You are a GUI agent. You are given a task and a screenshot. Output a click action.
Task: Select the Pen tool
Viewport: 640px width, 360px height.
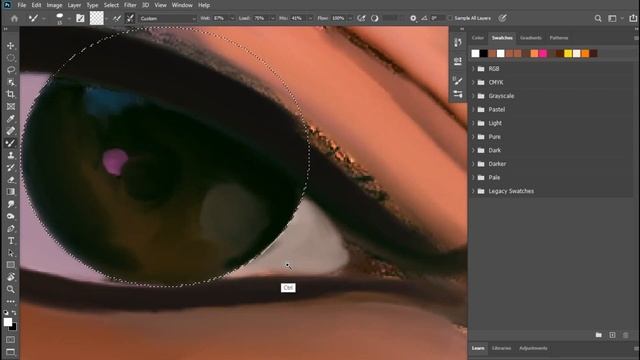tap(11, 229)
